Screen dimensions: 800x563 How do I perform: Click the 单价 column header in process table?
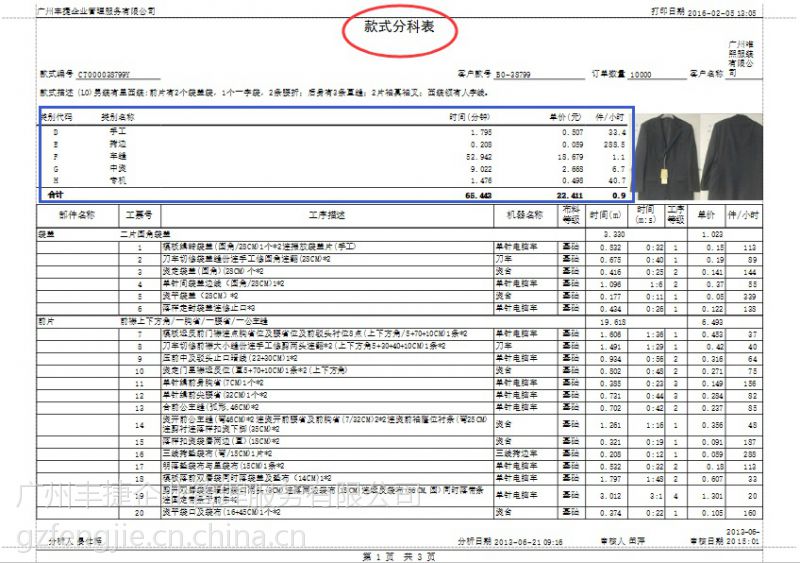(x=706, y=214)
